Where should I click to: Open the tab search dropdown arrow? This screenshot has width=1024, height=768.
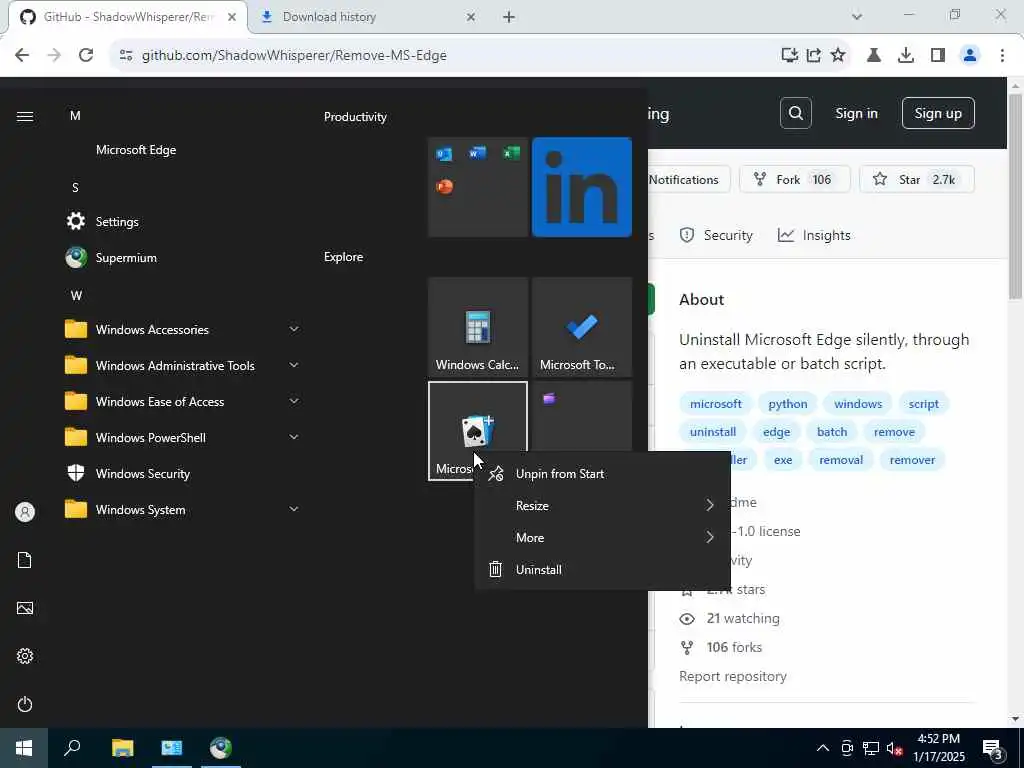pyautogui.click(x=857, y=16)
